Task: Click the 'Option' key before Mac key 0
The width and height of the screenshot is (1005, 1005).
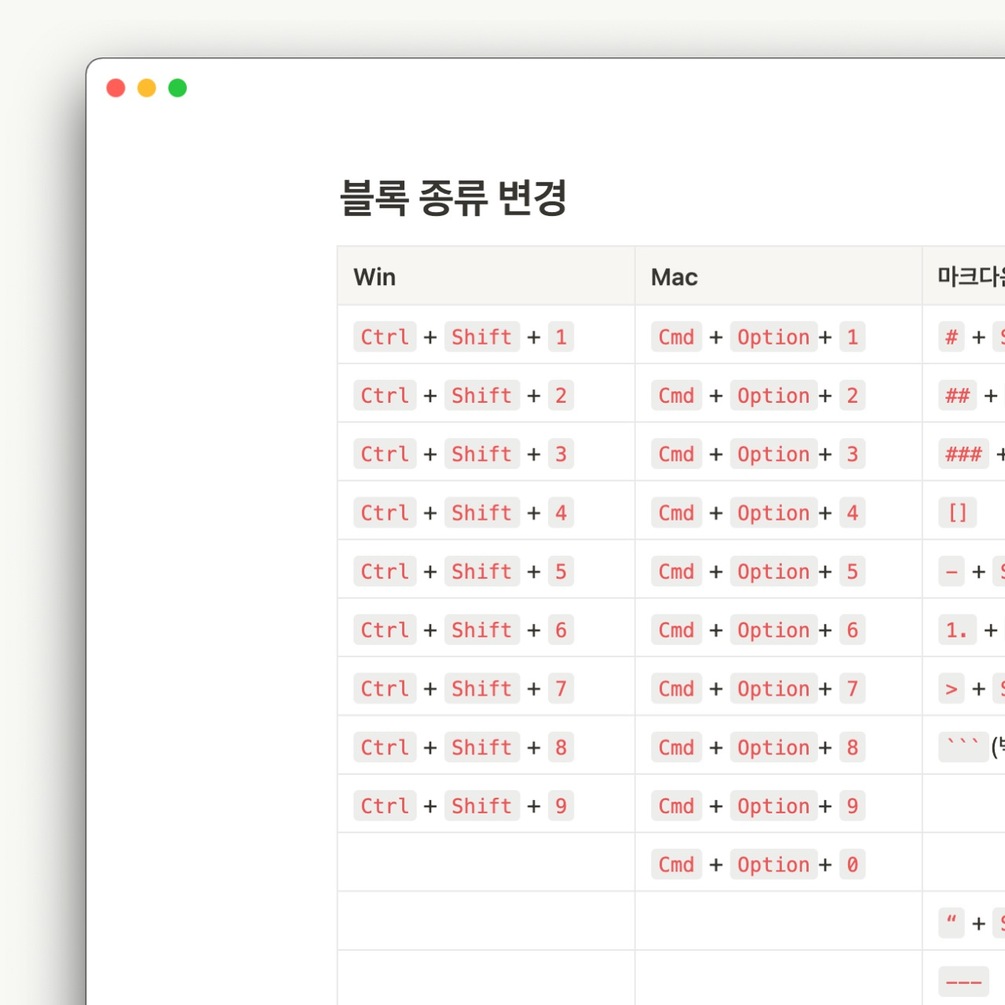Action: tap(774, 865)
